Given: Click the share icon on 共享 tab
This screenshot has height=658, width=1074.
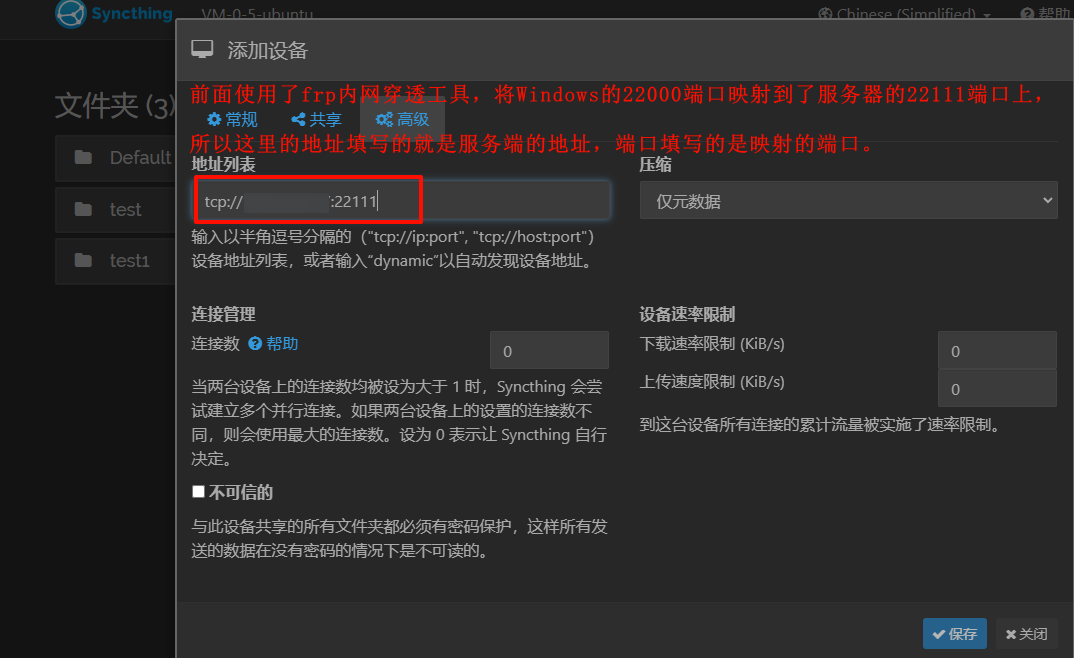Looking at the screenshot, I should [298, 119].
